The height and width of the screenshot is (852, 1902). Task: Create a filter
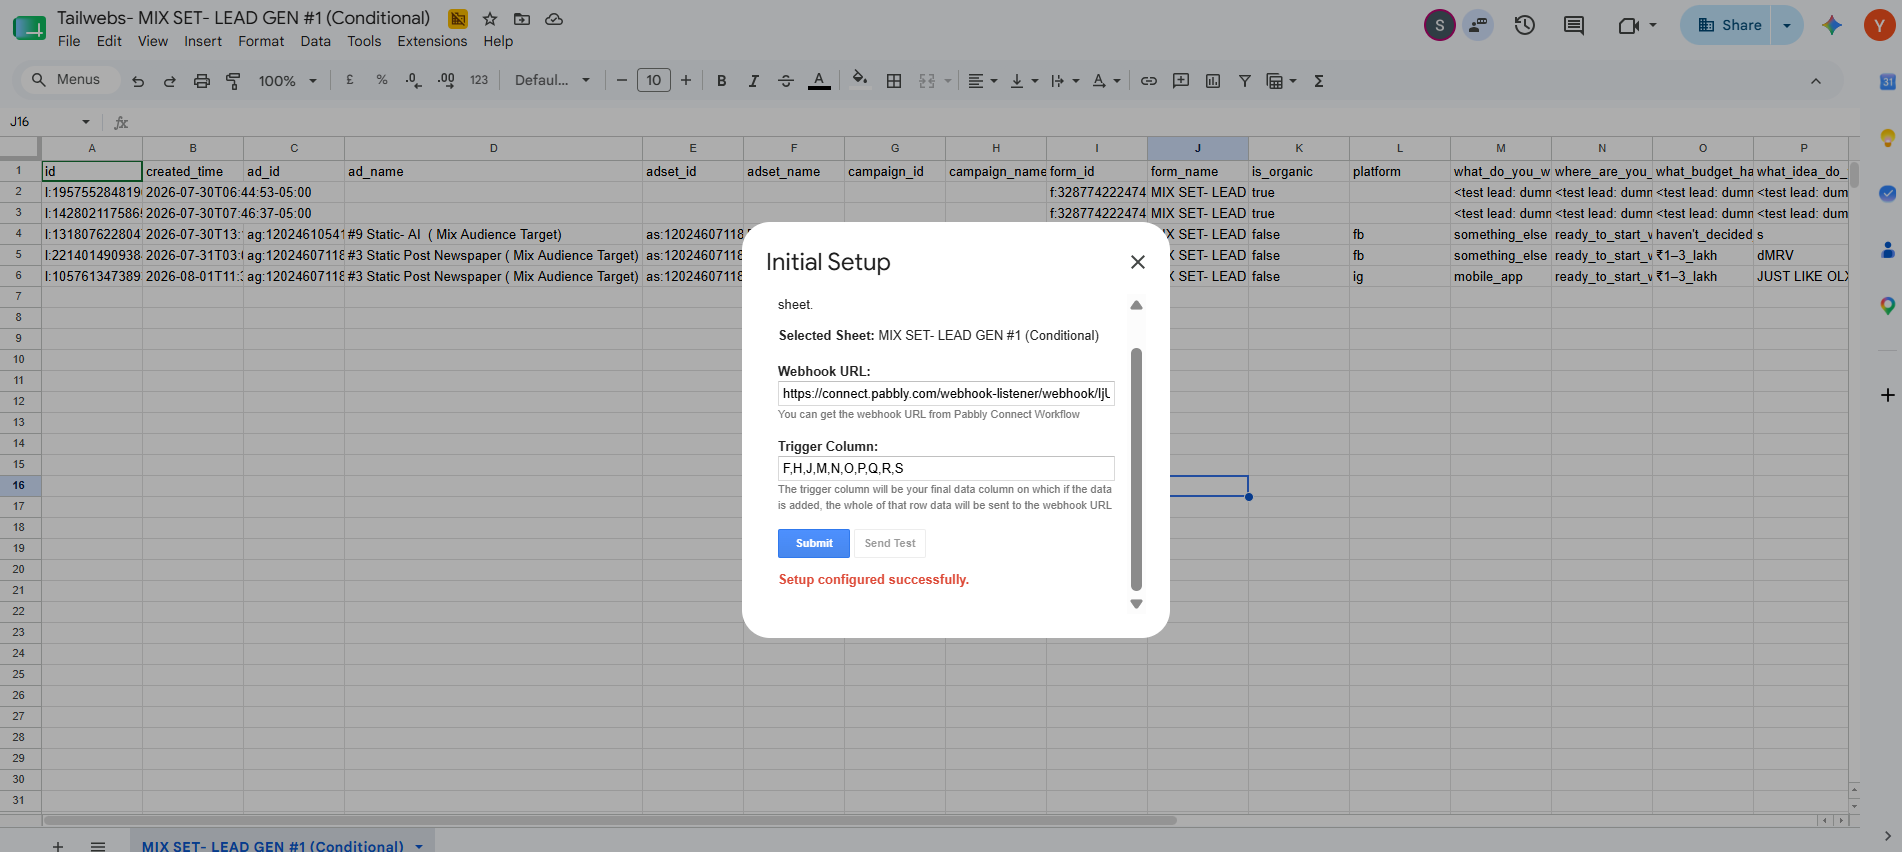coord(1245,81)
